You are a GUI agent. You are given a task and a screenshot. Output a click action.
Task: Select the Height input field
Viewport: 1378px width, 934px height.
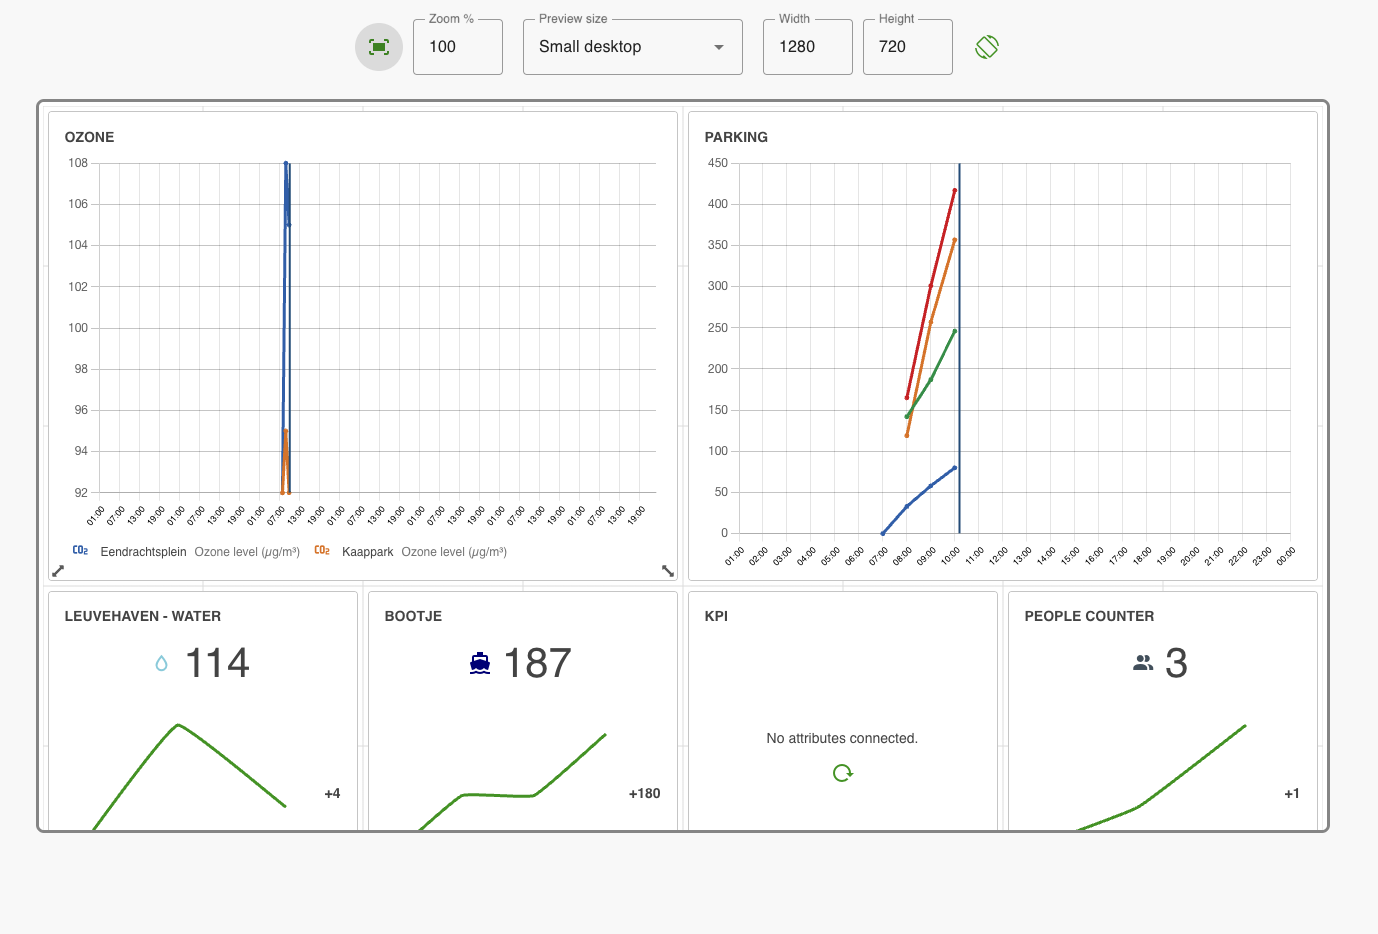(x=907, y=47)
